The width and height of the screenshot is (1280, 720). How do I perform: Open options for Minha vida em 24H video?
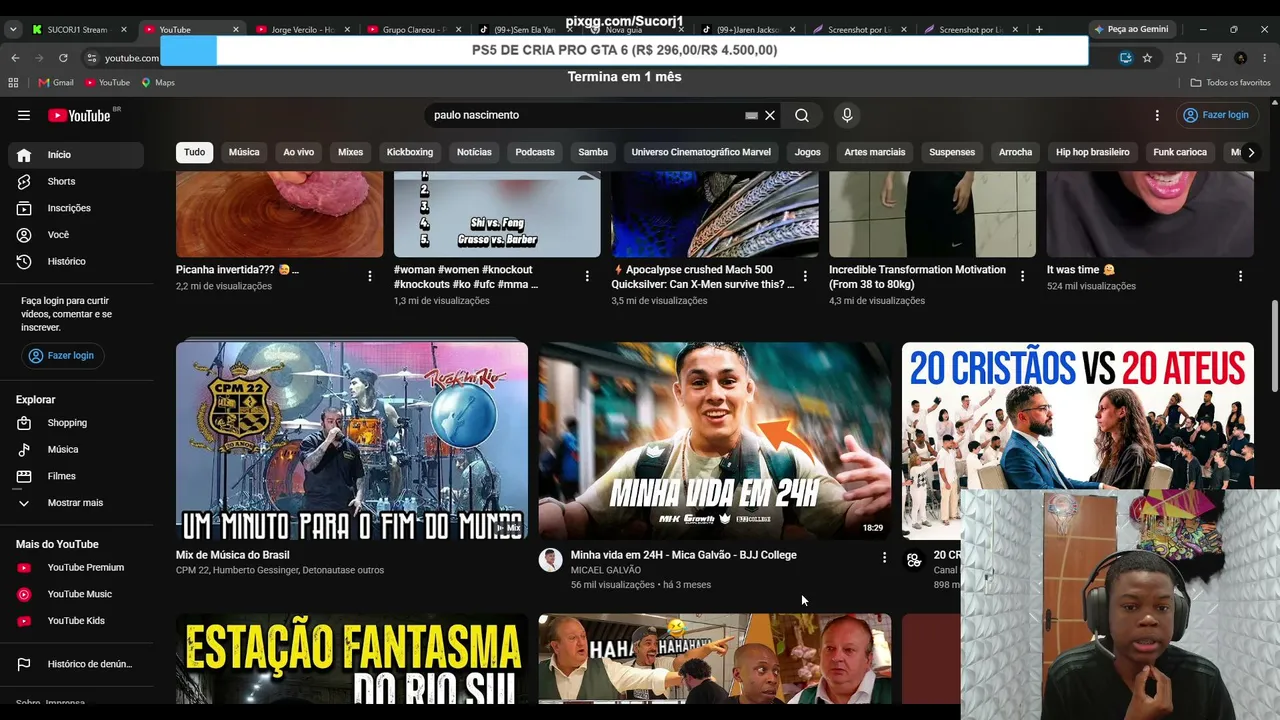click(x=884, y=557)
